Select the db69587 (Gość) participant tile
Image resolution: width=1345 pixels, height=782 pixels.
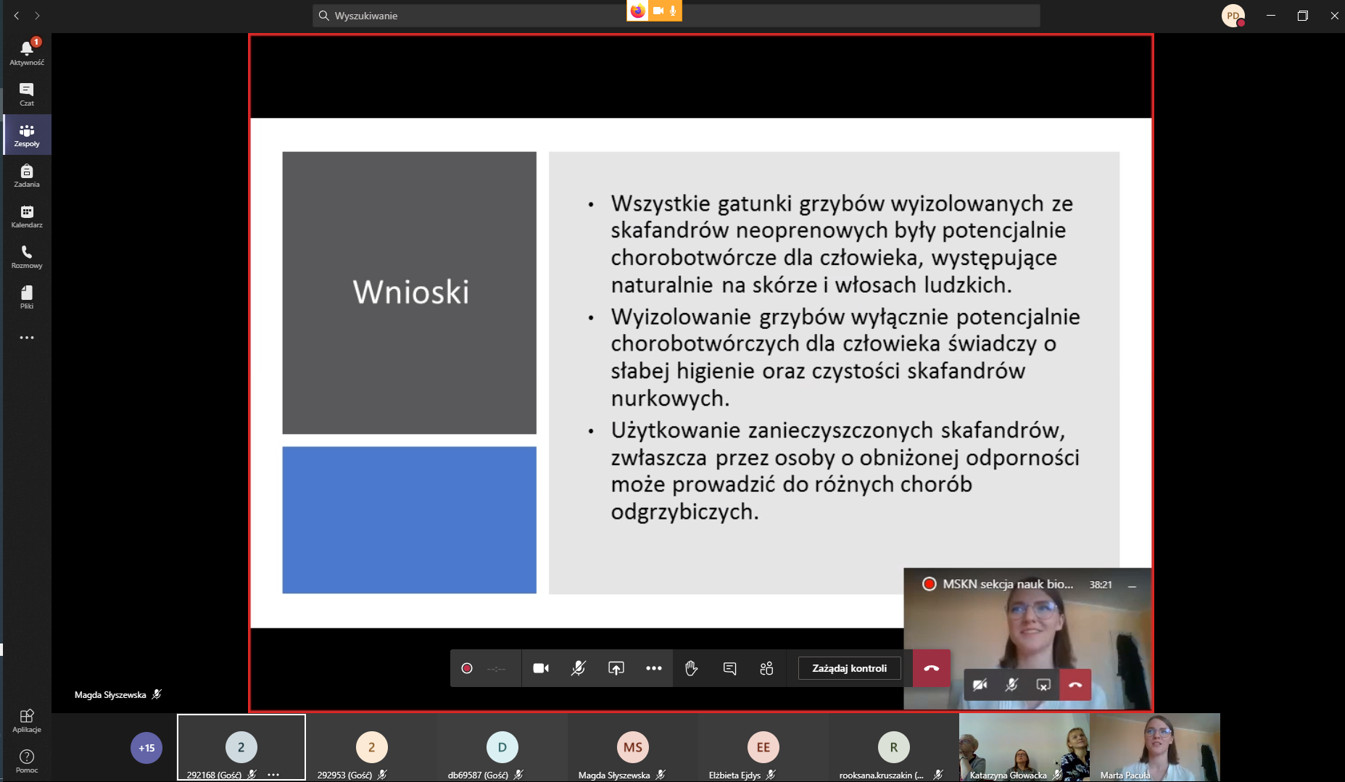(502, 747)
